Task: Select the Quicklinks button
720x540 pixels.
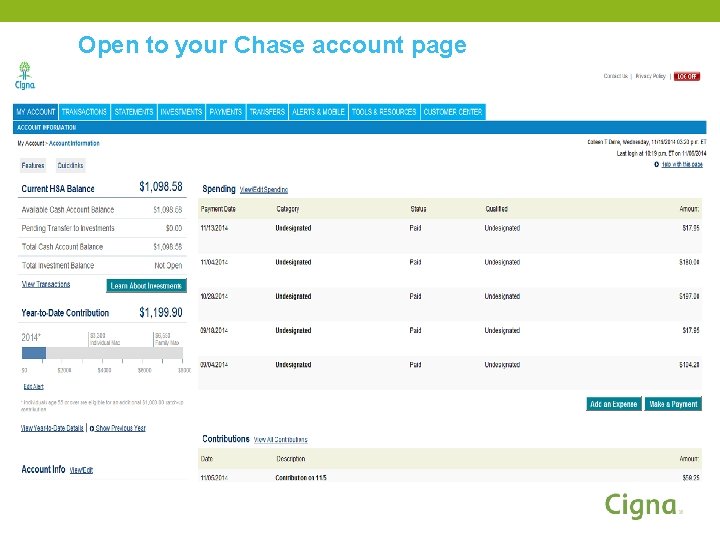Action: click(x=70, y=165)
